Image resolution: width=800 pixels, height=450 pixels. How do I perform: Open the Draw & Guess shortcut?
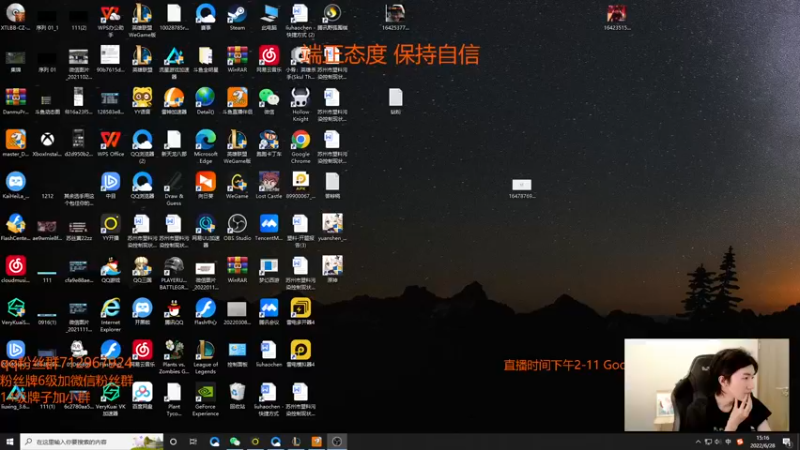click(x=173, y=189)
